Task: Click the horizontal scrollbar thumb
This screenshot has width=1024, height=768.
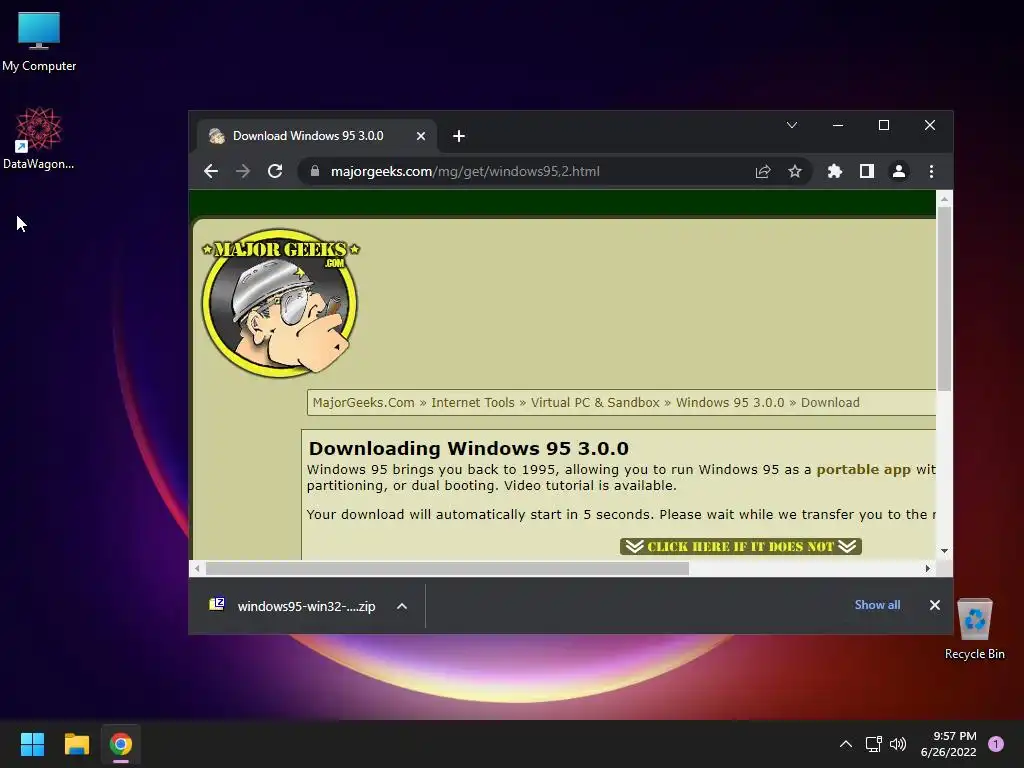Action: [447, 569]
